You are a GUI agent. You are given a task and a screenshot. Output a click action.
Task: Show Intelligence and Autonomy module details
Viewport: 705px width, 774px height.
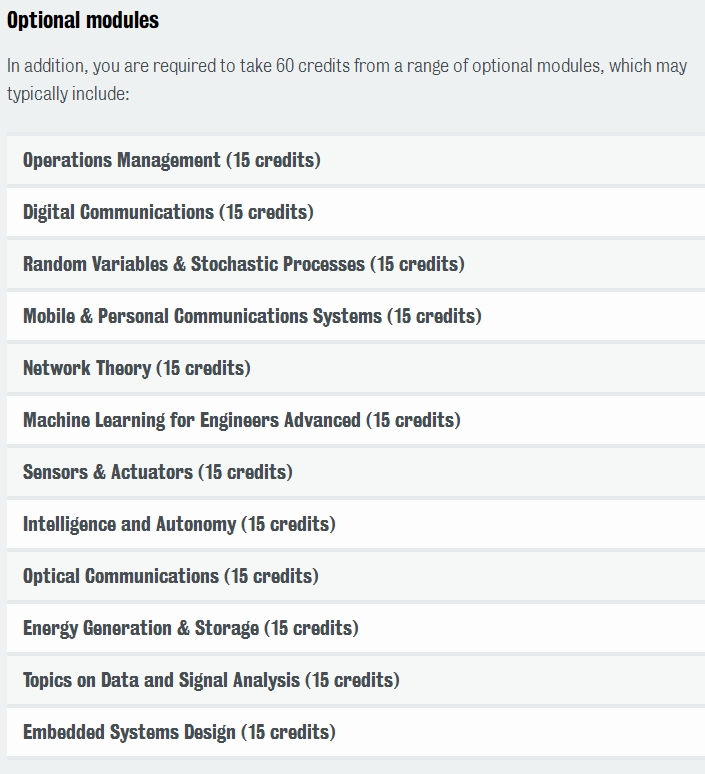[356, 524]
